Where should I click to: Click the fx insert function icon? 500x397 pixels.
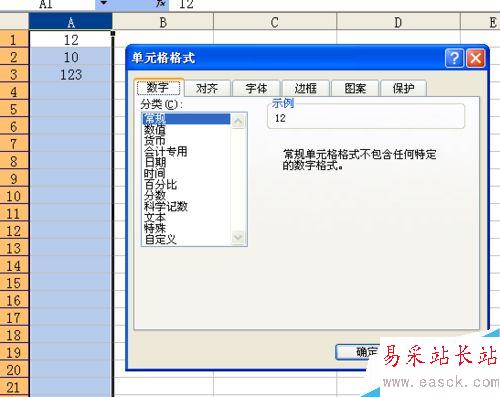161,3
